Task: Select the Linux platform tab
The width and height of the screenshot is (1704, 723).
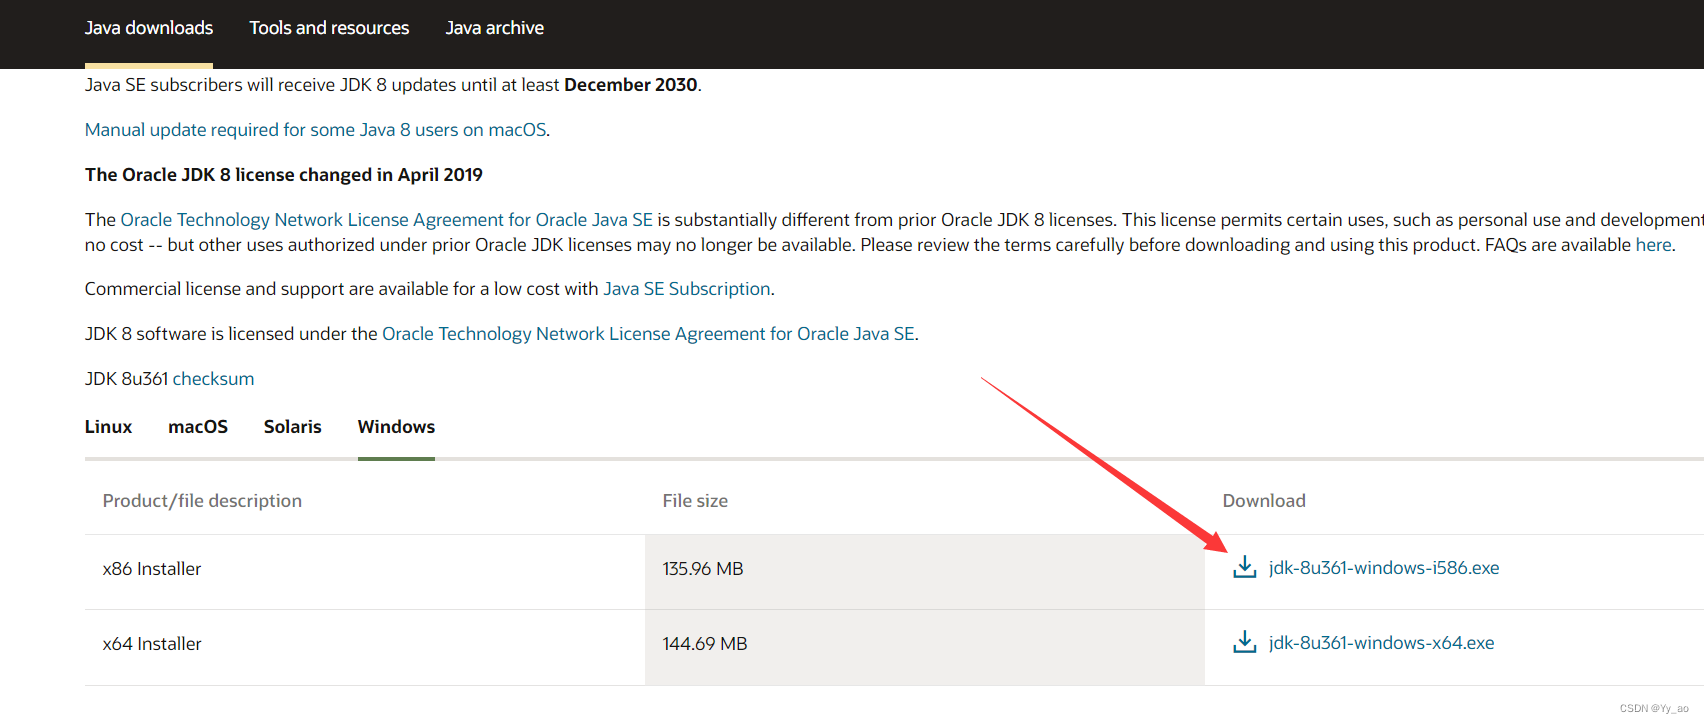Action: pyautogui.click(x=108, y=427)
